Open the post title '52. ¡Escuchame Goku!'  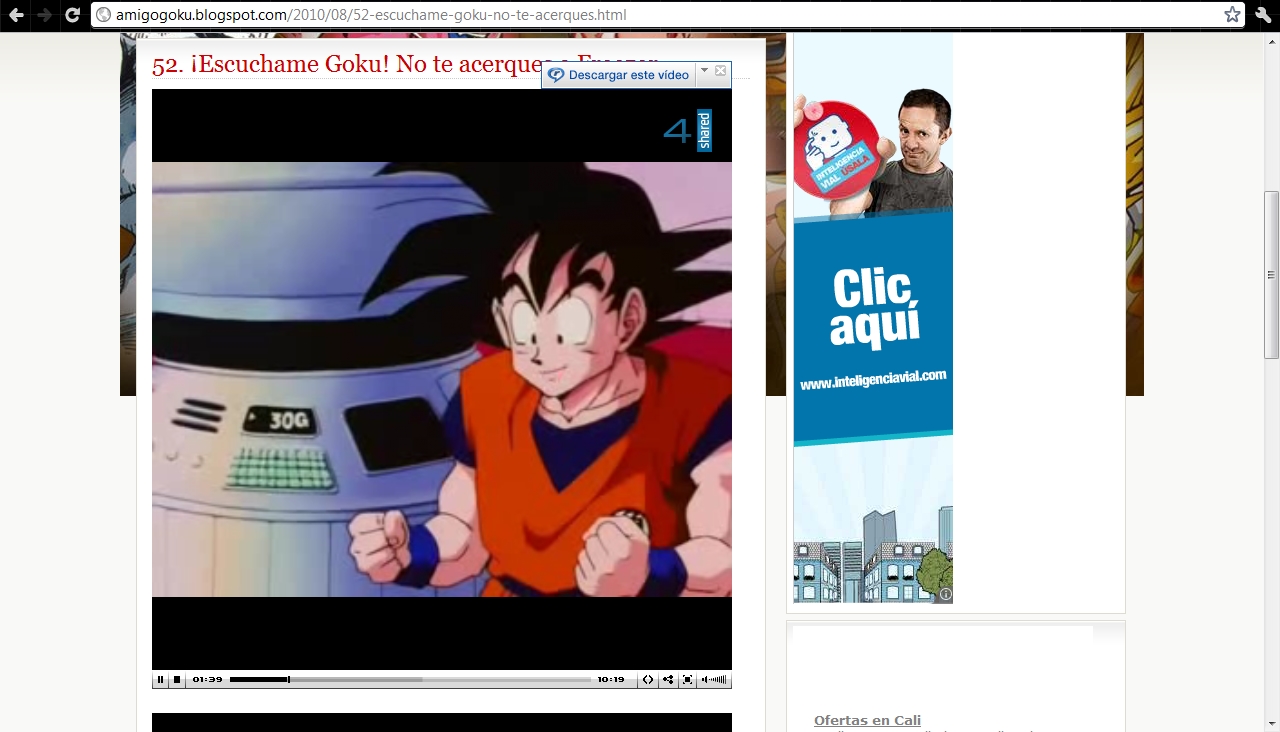pos(405,64)
